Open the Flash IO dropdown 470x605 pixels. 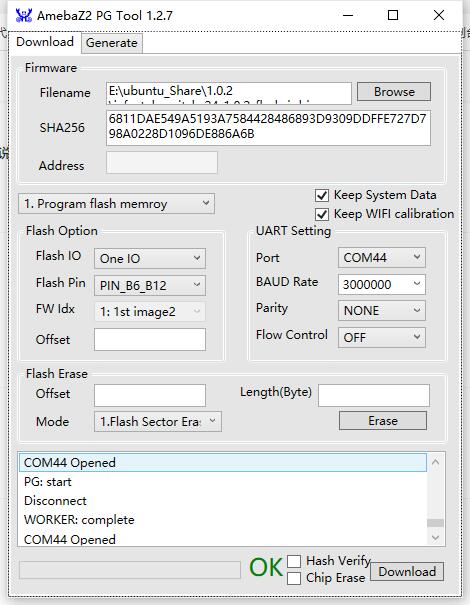coord(150,258)
